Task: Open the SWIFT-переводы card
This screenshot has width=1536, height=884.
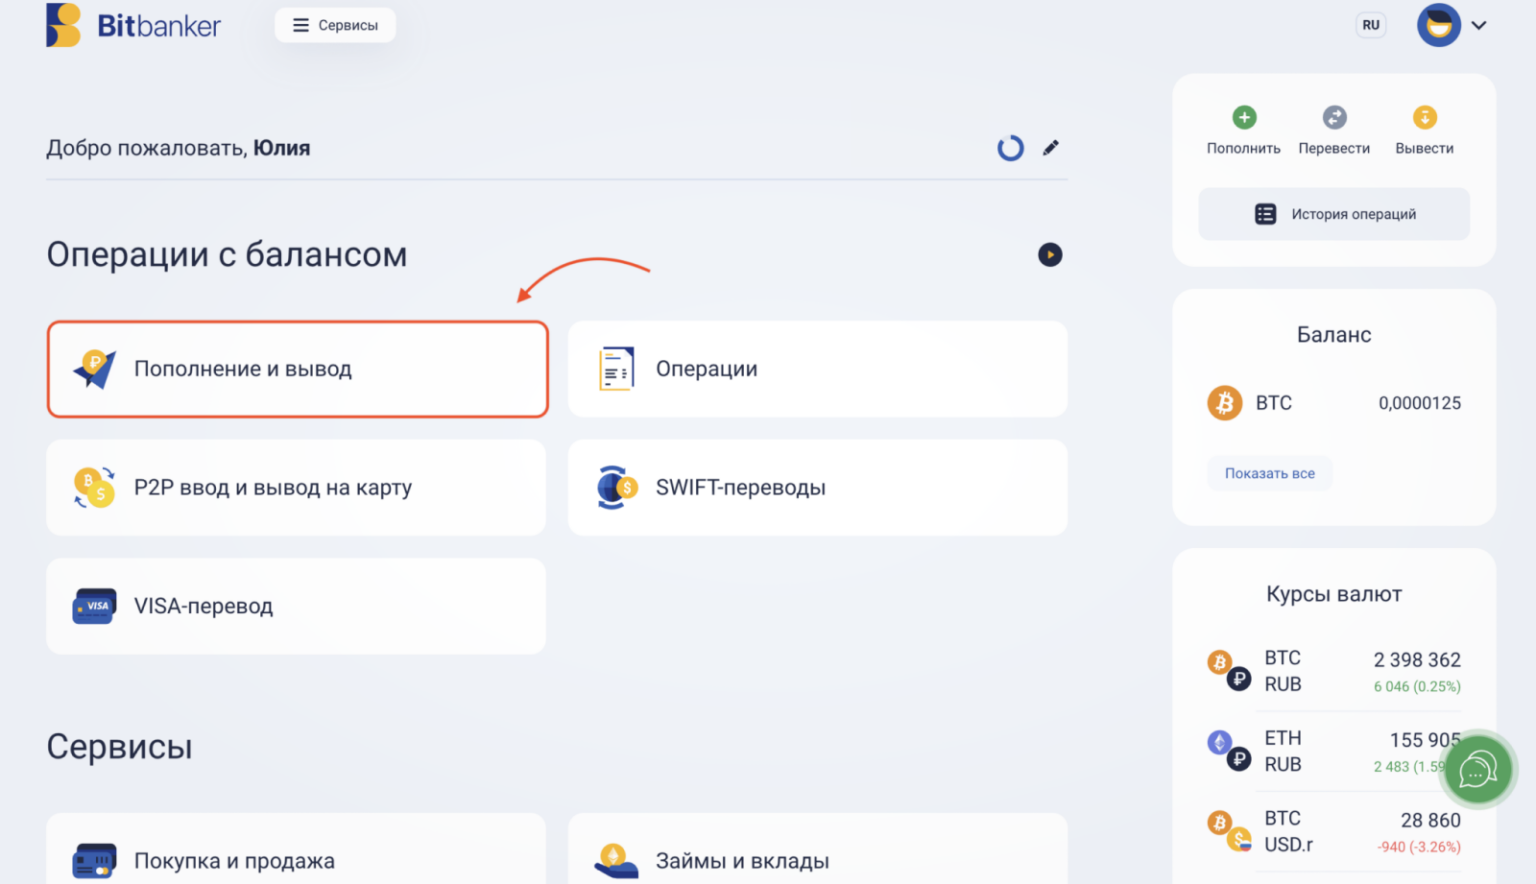Action: (x=818, y=487)
